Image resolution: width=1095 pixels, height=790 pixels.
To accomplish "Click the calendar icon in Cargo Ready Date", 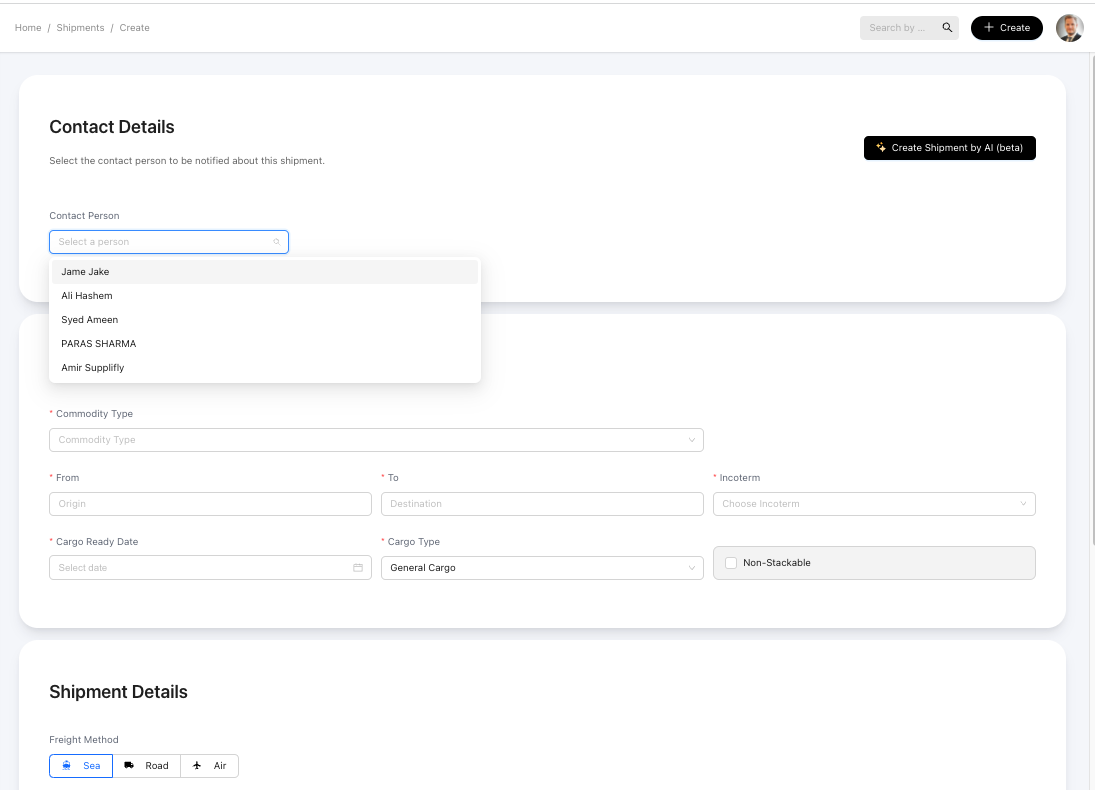I will coord(358,568).
